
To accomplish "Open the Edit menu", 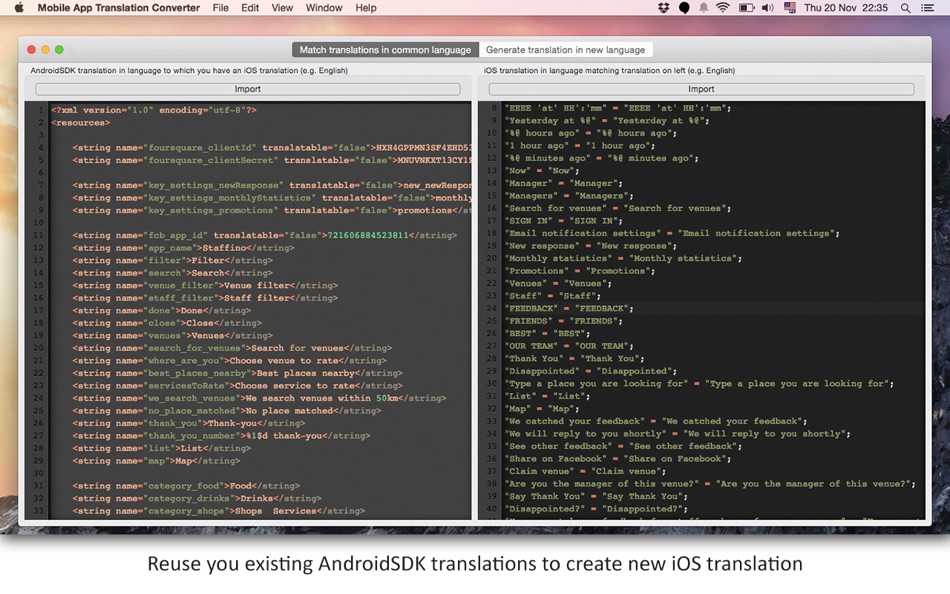I will (x=250, y=8).
